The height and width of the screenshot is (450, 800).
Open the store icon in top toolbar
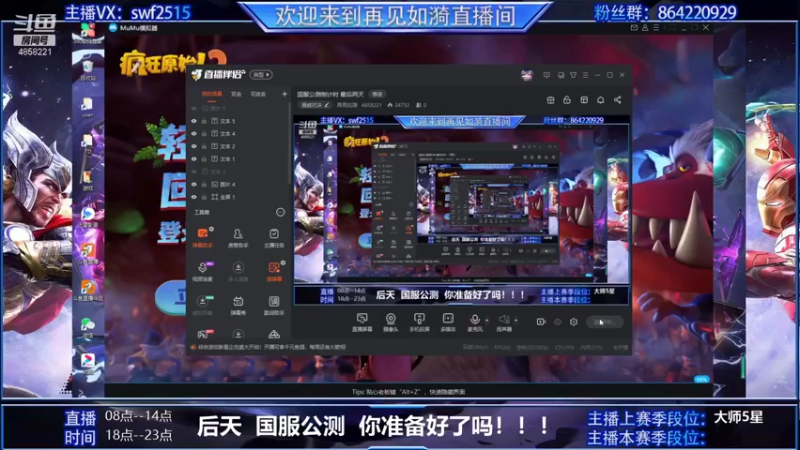coord(584,100)
